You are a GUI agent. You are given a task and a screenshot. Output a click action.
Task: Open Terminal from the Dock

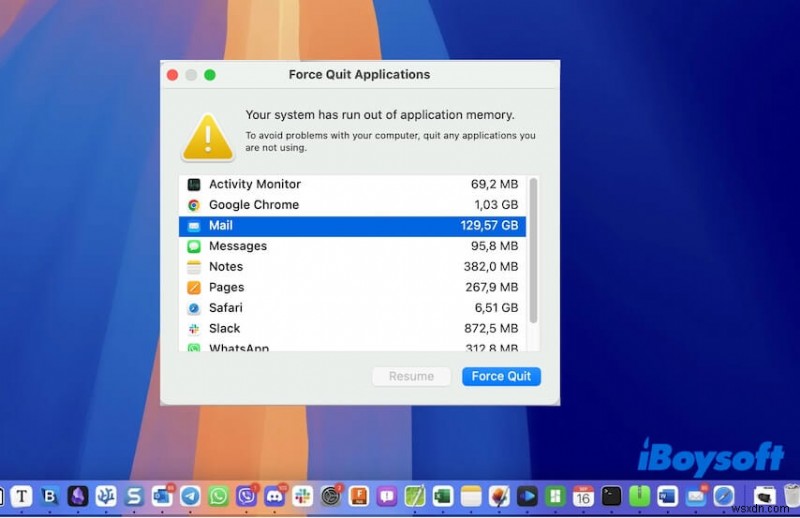click(x=611, y=496)
